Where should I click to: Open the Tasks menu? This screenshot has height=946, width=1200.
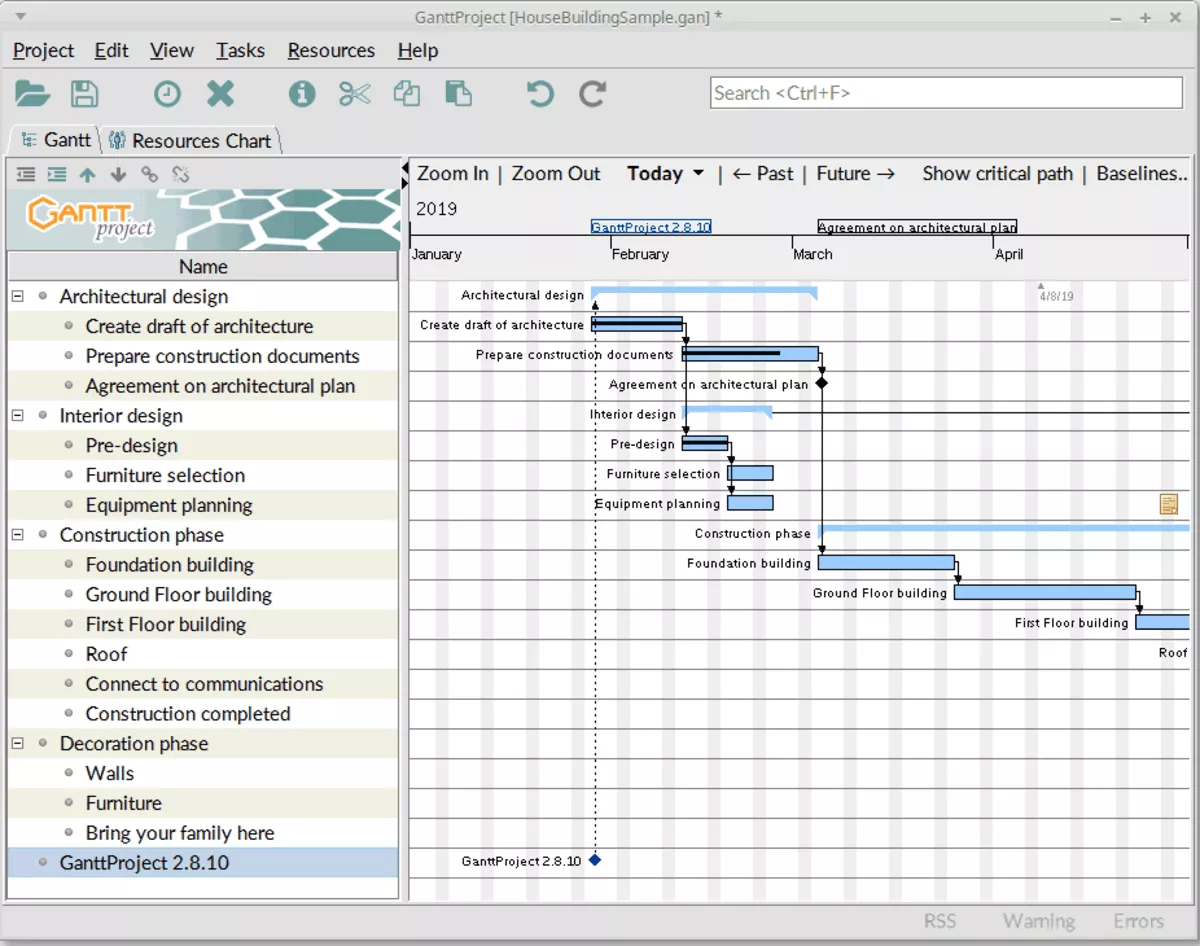coord(240,50)
